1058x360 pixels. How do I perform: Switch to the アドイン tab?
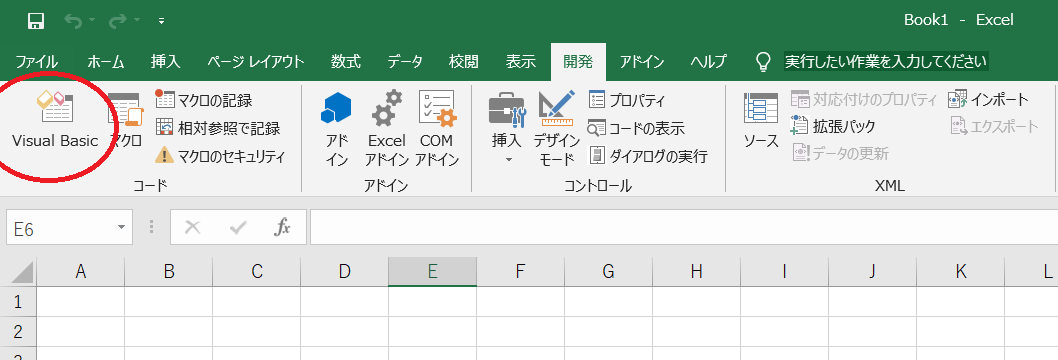pyautogui.click(x=642, y=62)
